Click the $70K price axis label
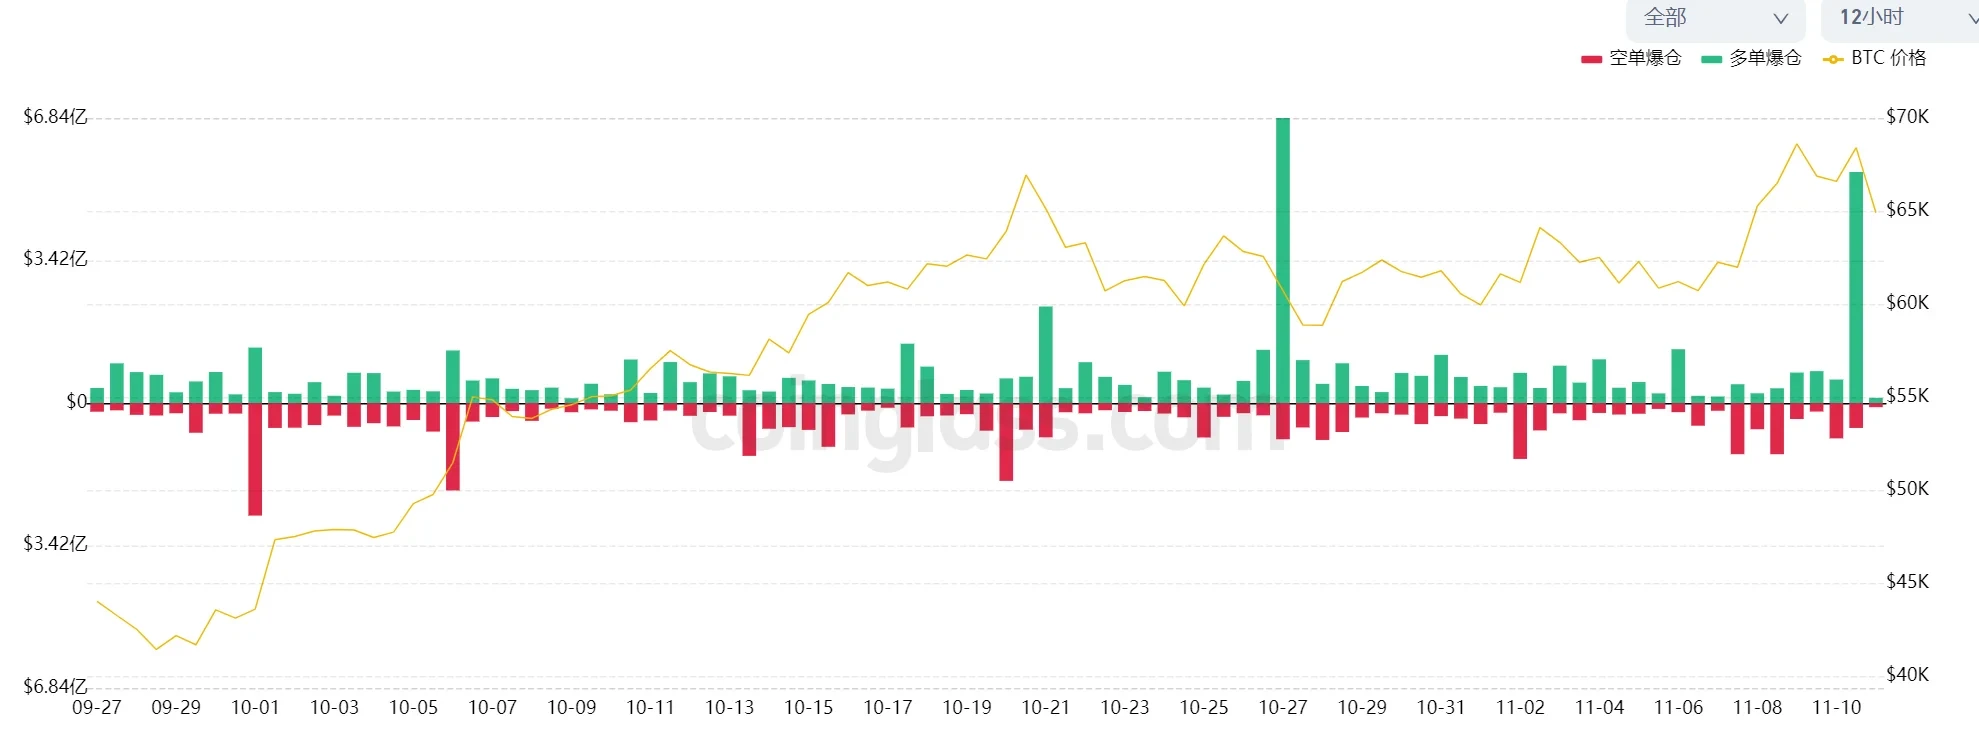Screen dimensions: 1979x734 pyautogui.click(x=1907, y=117)
